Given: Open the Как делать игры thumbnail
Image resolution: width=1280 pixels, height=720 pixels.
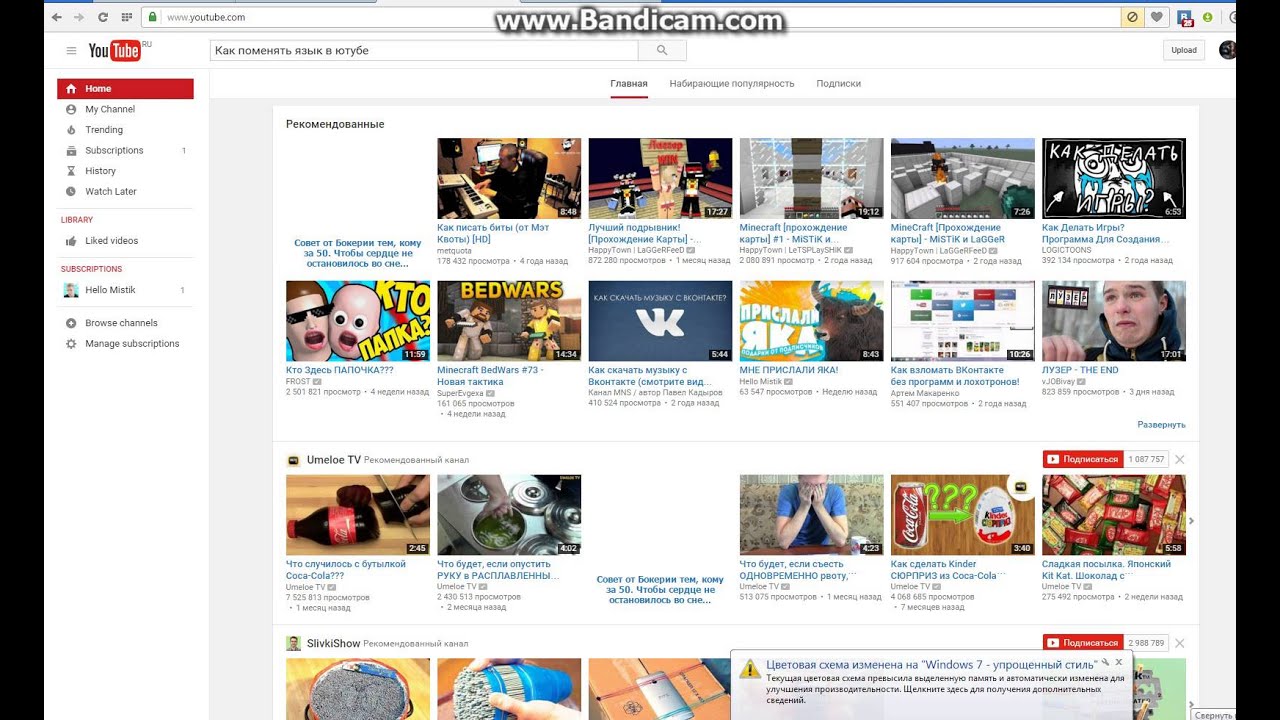Looking at the screenshot, I should click(x=1114, y=179).
